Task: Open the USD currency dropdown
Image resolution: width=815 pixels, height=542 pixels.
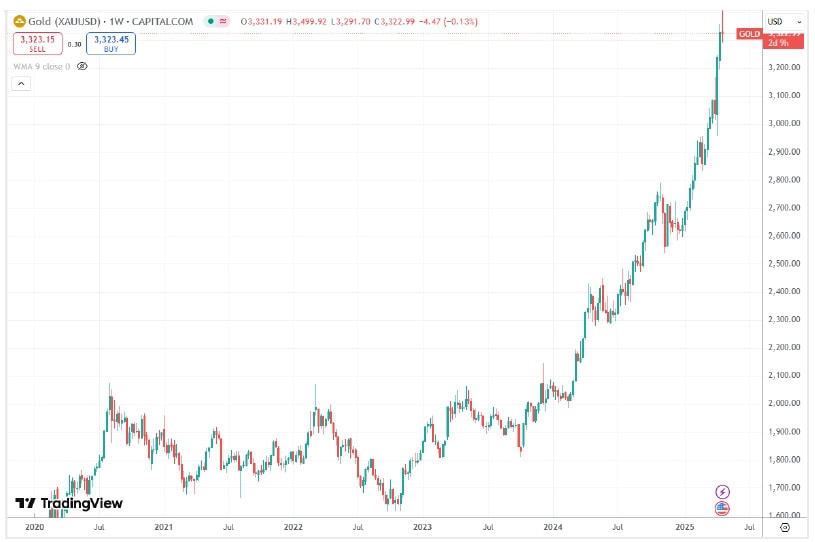Action: pos(783,21)
